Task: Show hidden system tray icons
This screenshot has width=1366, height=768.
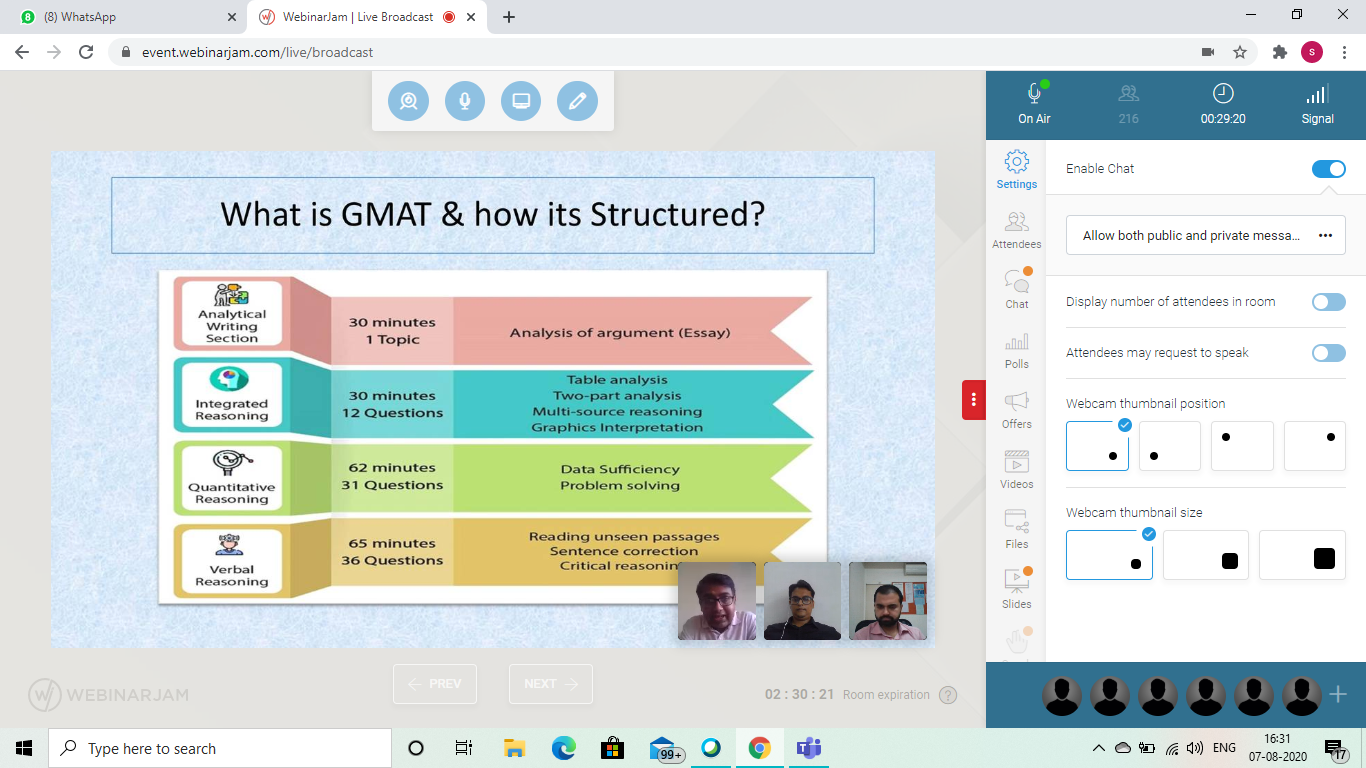Action: pyautogui.click(x=1098, y=748)
